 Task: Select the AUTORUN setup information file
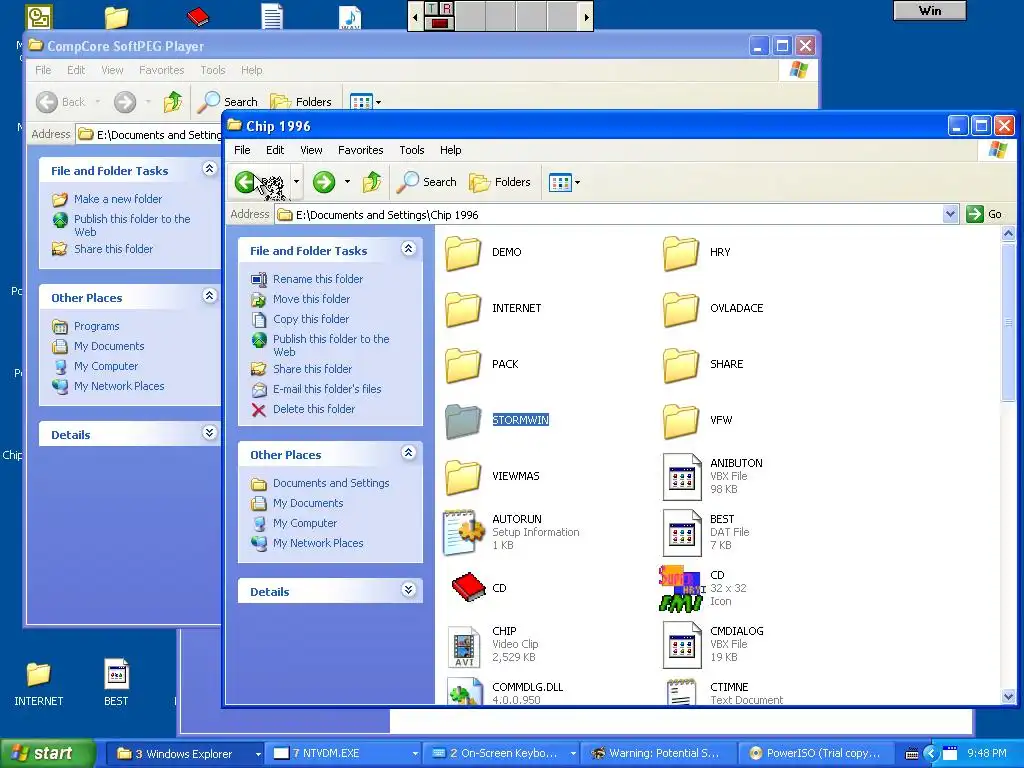pyautogui.click(x=511, y=533)
